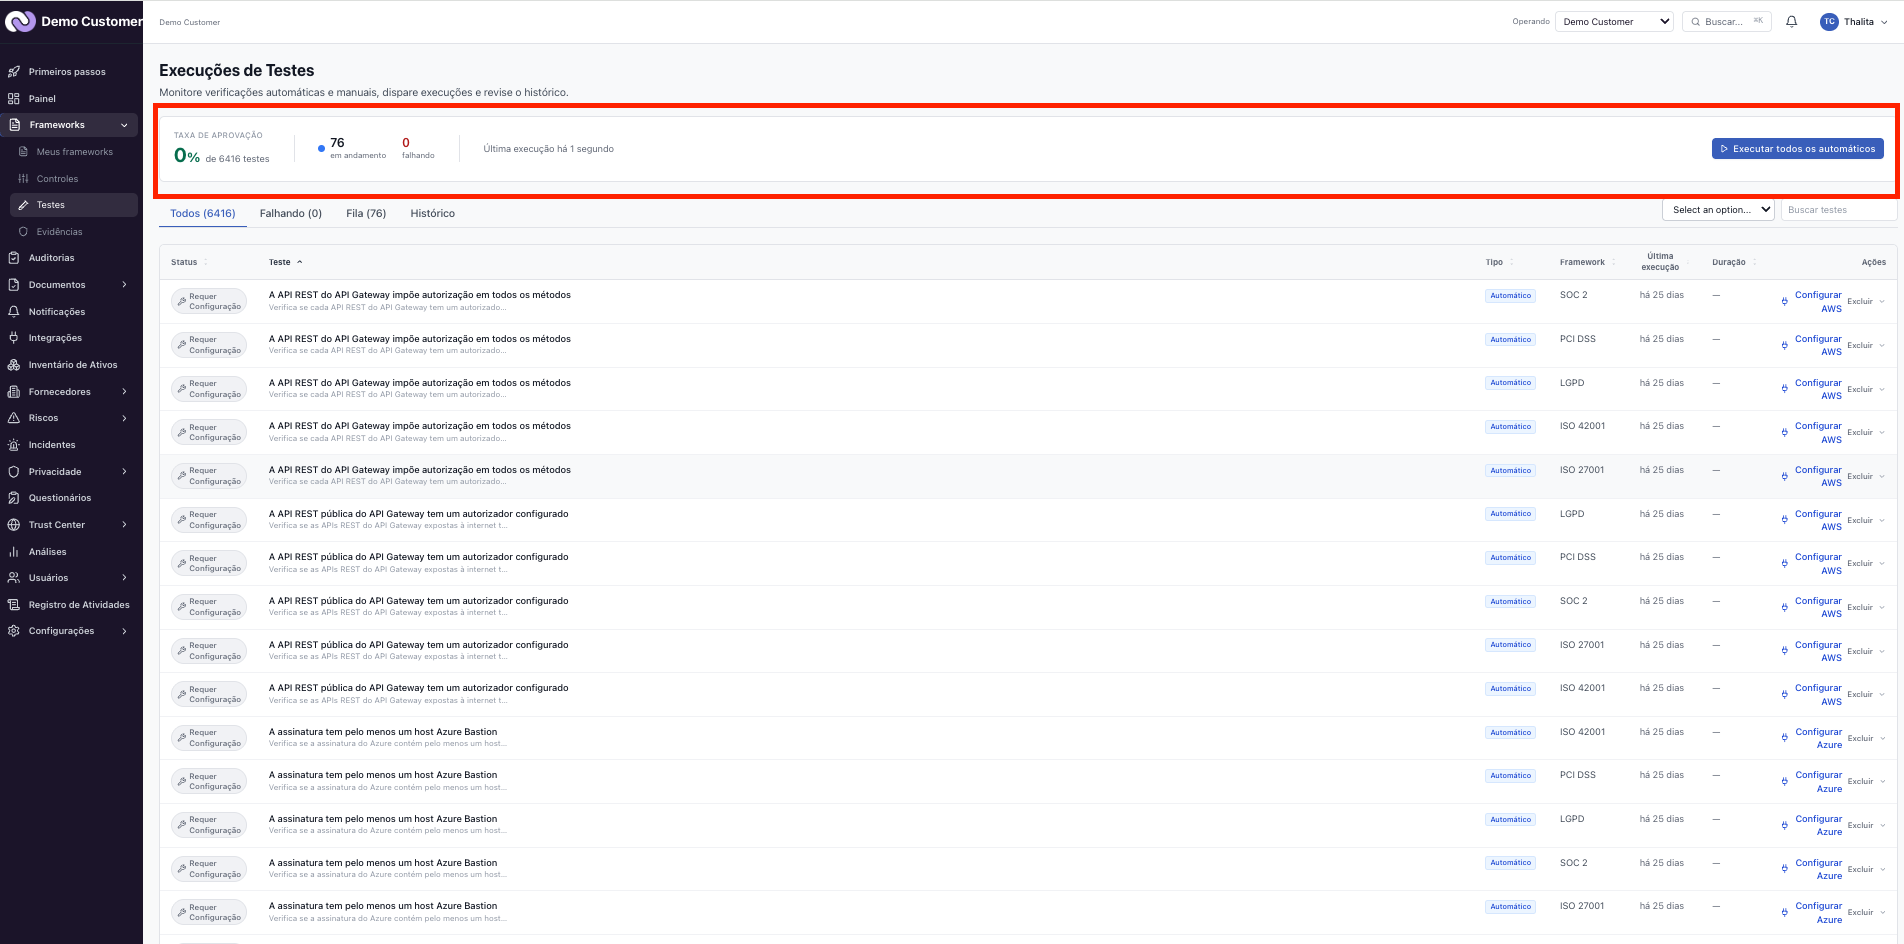Open Meus frameworks sidebar item
1904x944 pixels.
[73, 152]
